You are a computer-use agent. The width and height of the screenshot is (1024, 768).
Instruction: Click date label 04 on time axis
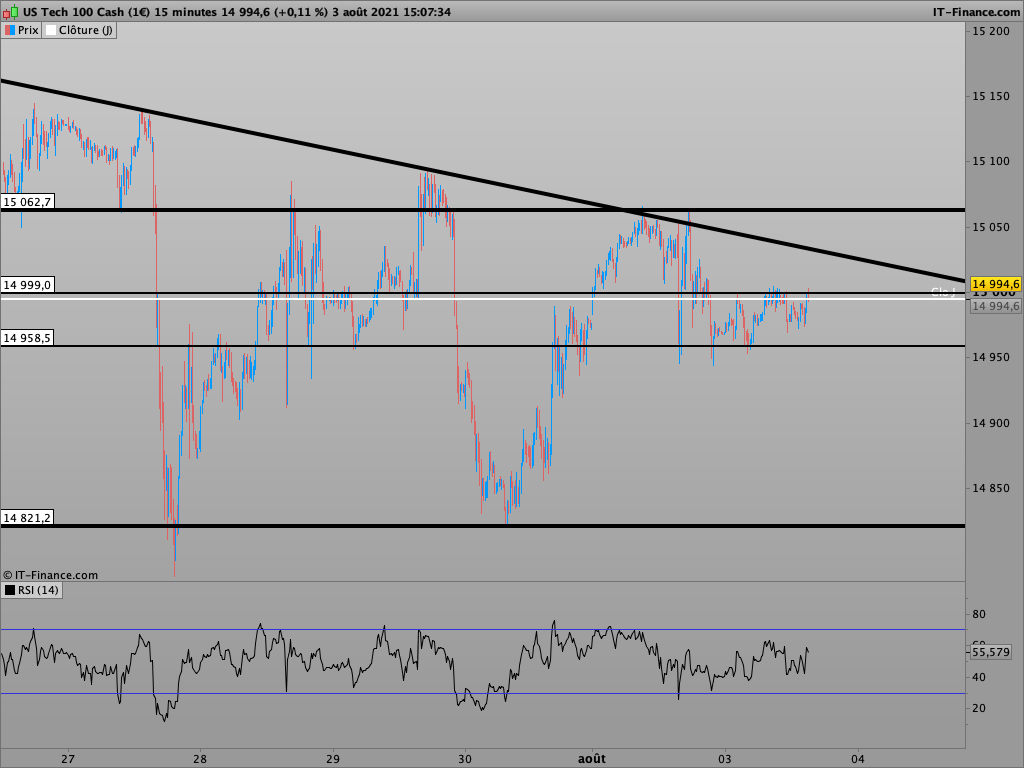[x=857, y=759]
